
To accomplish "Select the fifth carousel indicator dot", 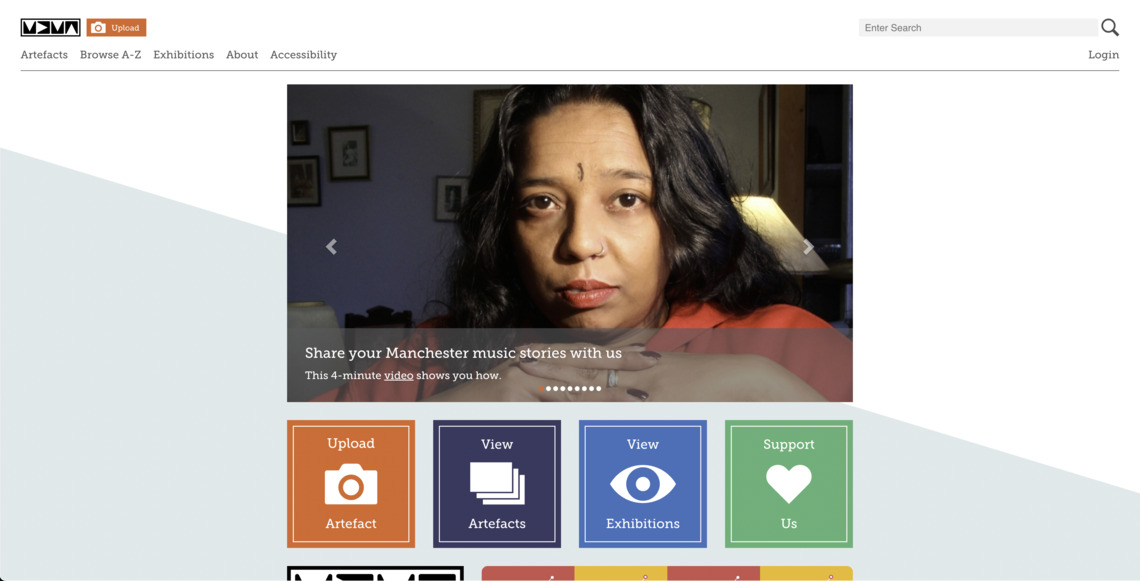I will pyautogui.click(x=570, y=388).
